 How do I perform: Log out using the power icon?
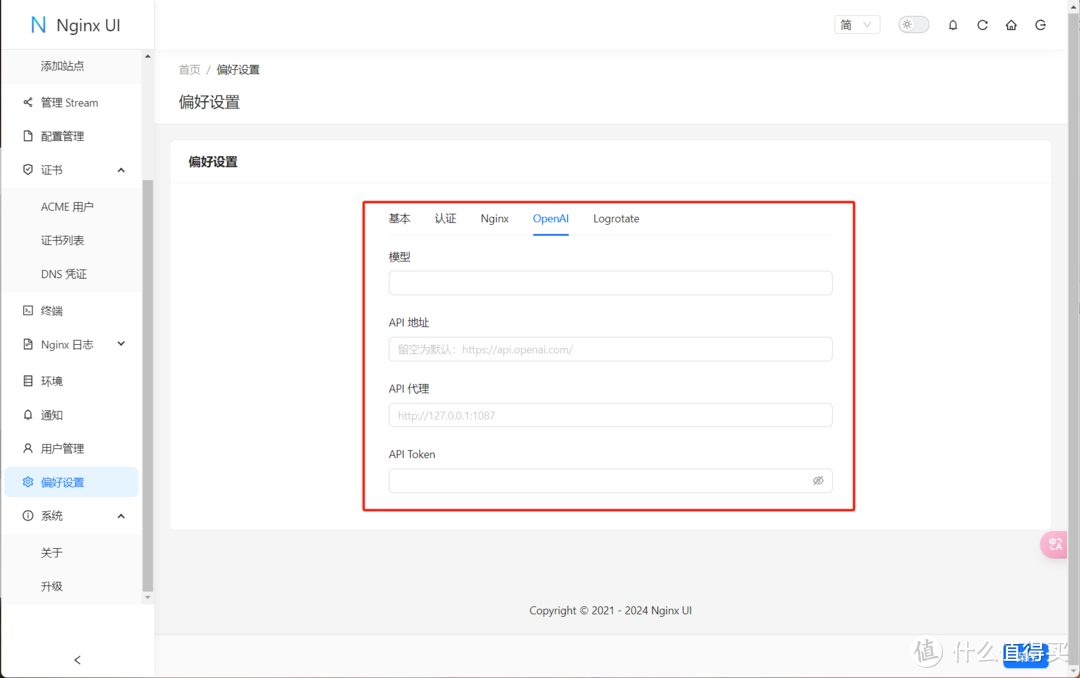pyautogui.click(x=1040, y=24)
